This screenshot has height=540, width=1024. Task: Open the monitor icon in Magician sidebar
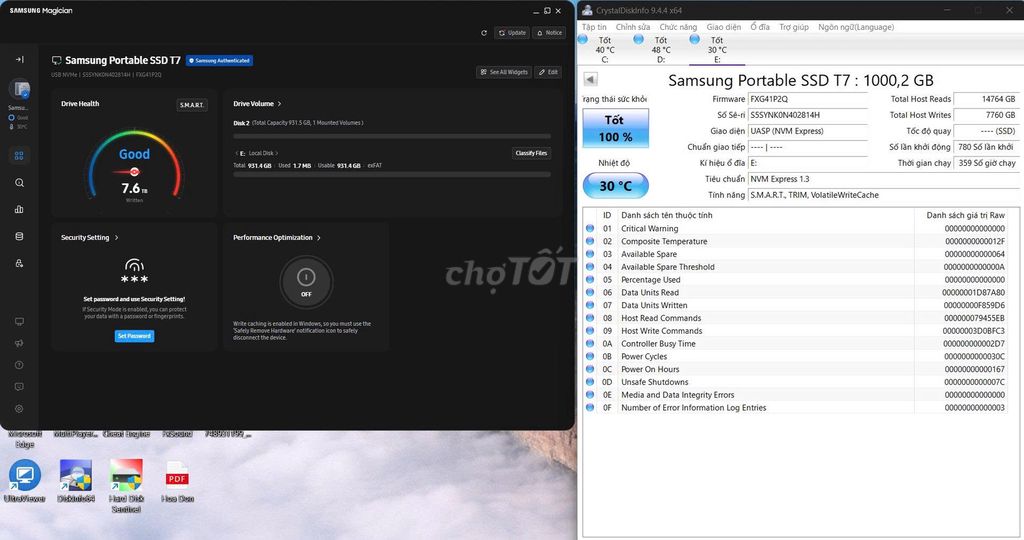(x=19, y=321)
